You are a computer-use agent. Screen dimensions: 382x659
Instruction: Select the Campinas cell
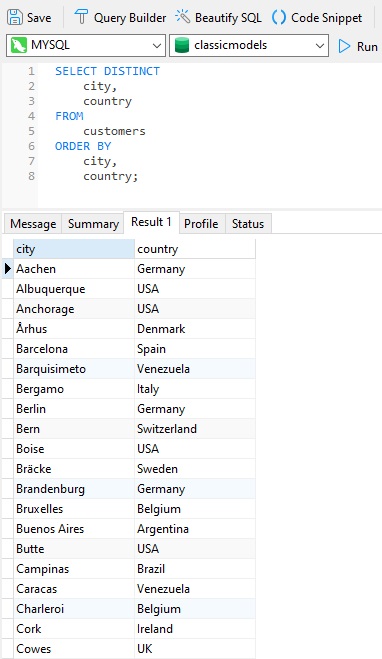[74, 569]
